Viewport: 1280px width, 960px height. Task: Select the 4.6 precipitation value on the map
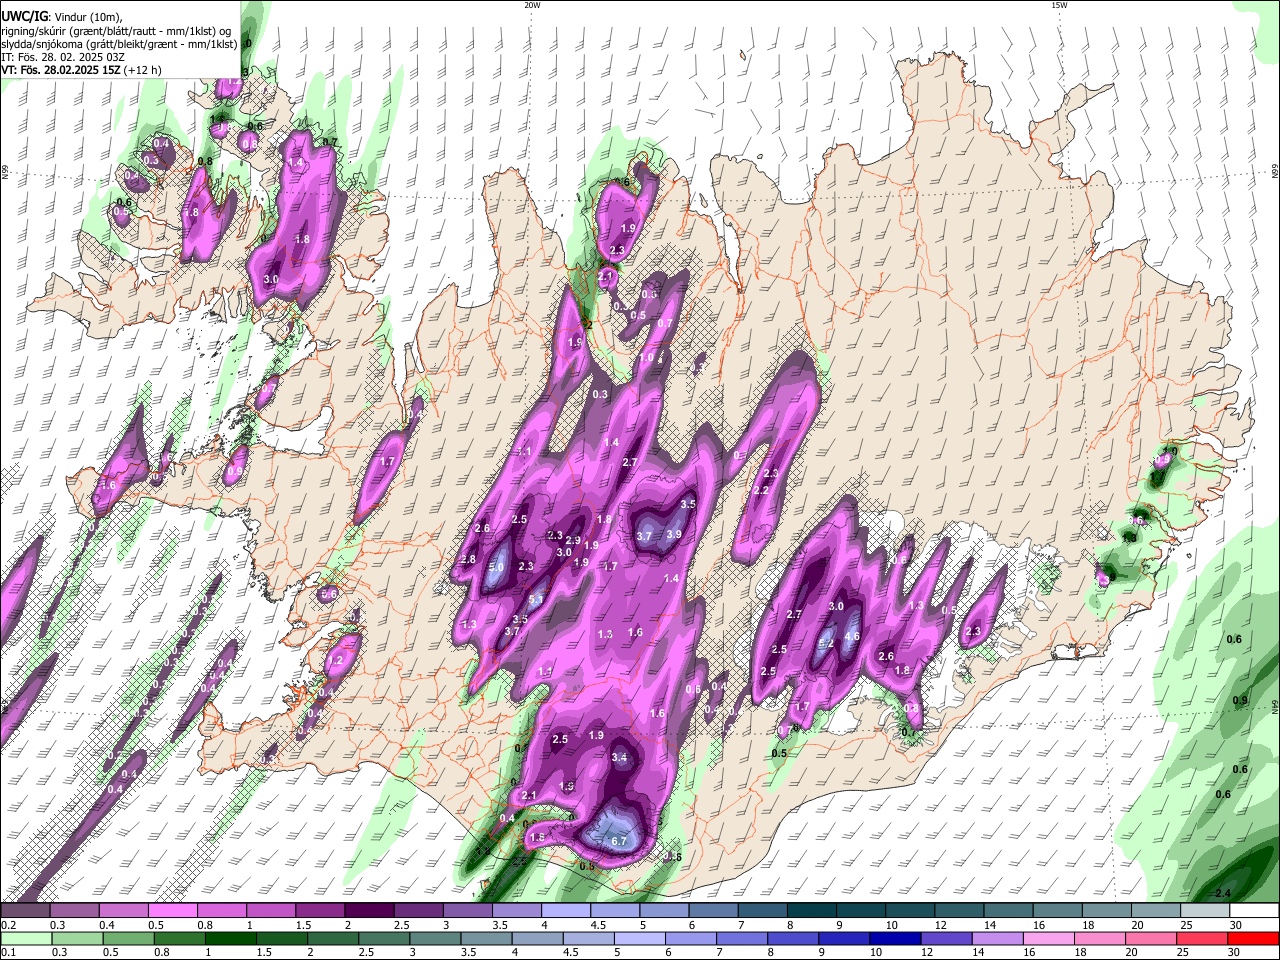coord(853,636)
